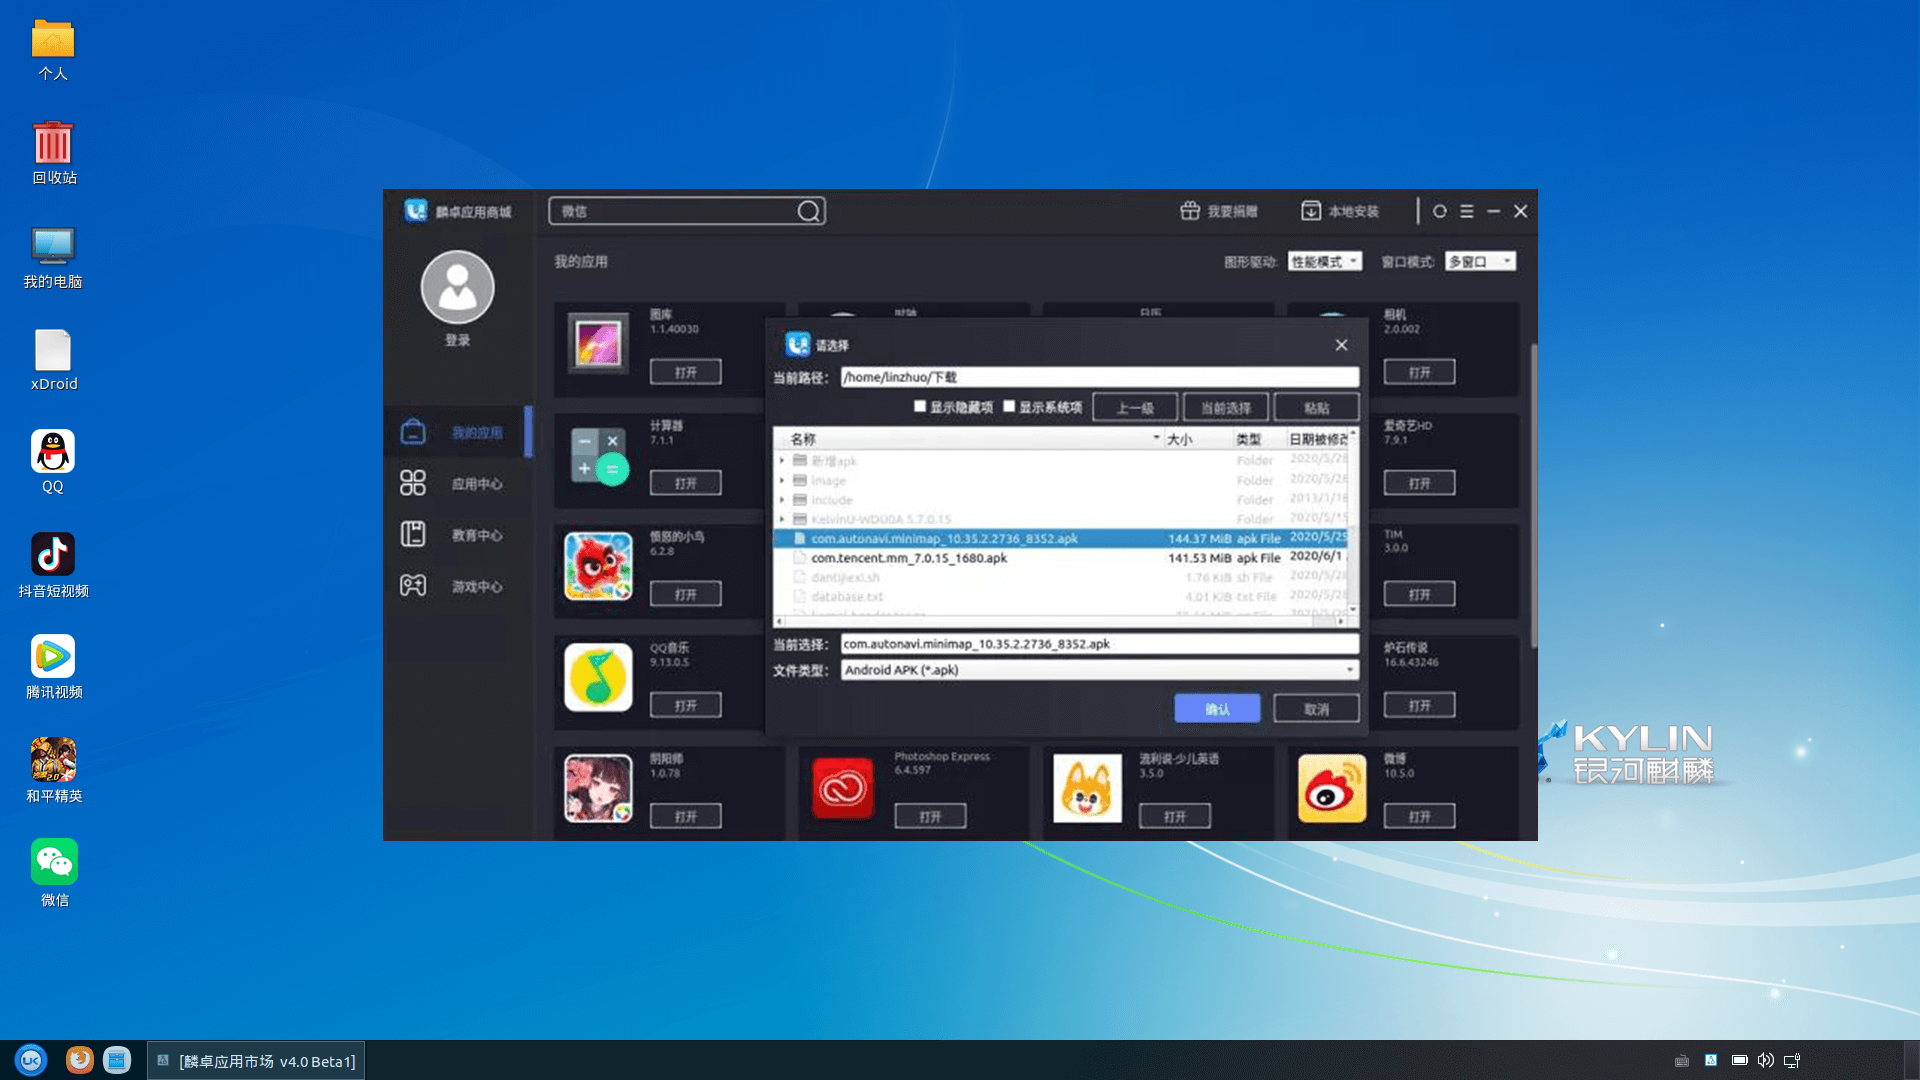Open the hamburger menu in app store
1920x1080 pixels.
click(1467, 211)
